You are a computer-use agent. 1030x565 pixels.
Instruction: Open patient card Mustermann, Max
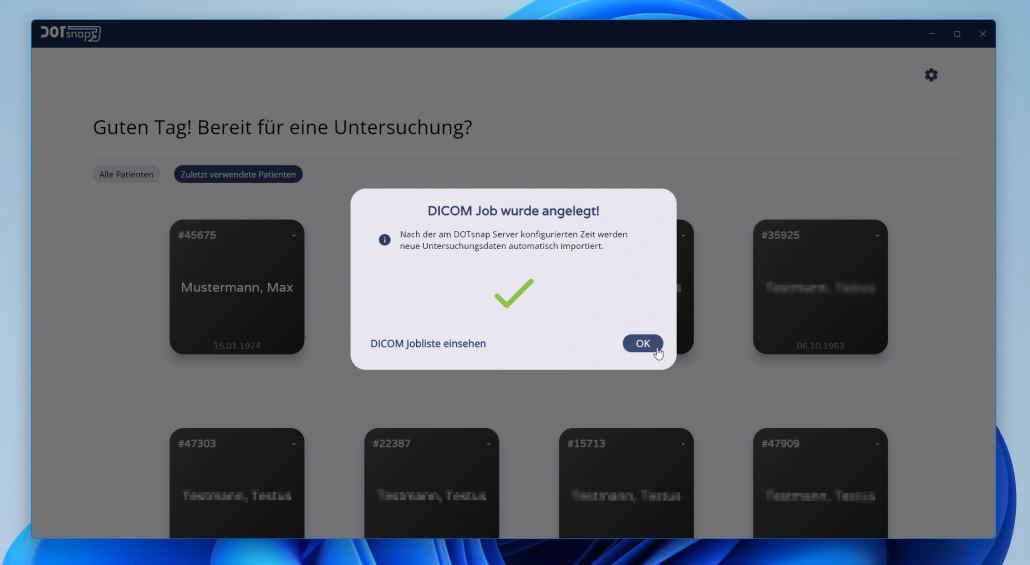pyautogui.click(x=237, y=287)
